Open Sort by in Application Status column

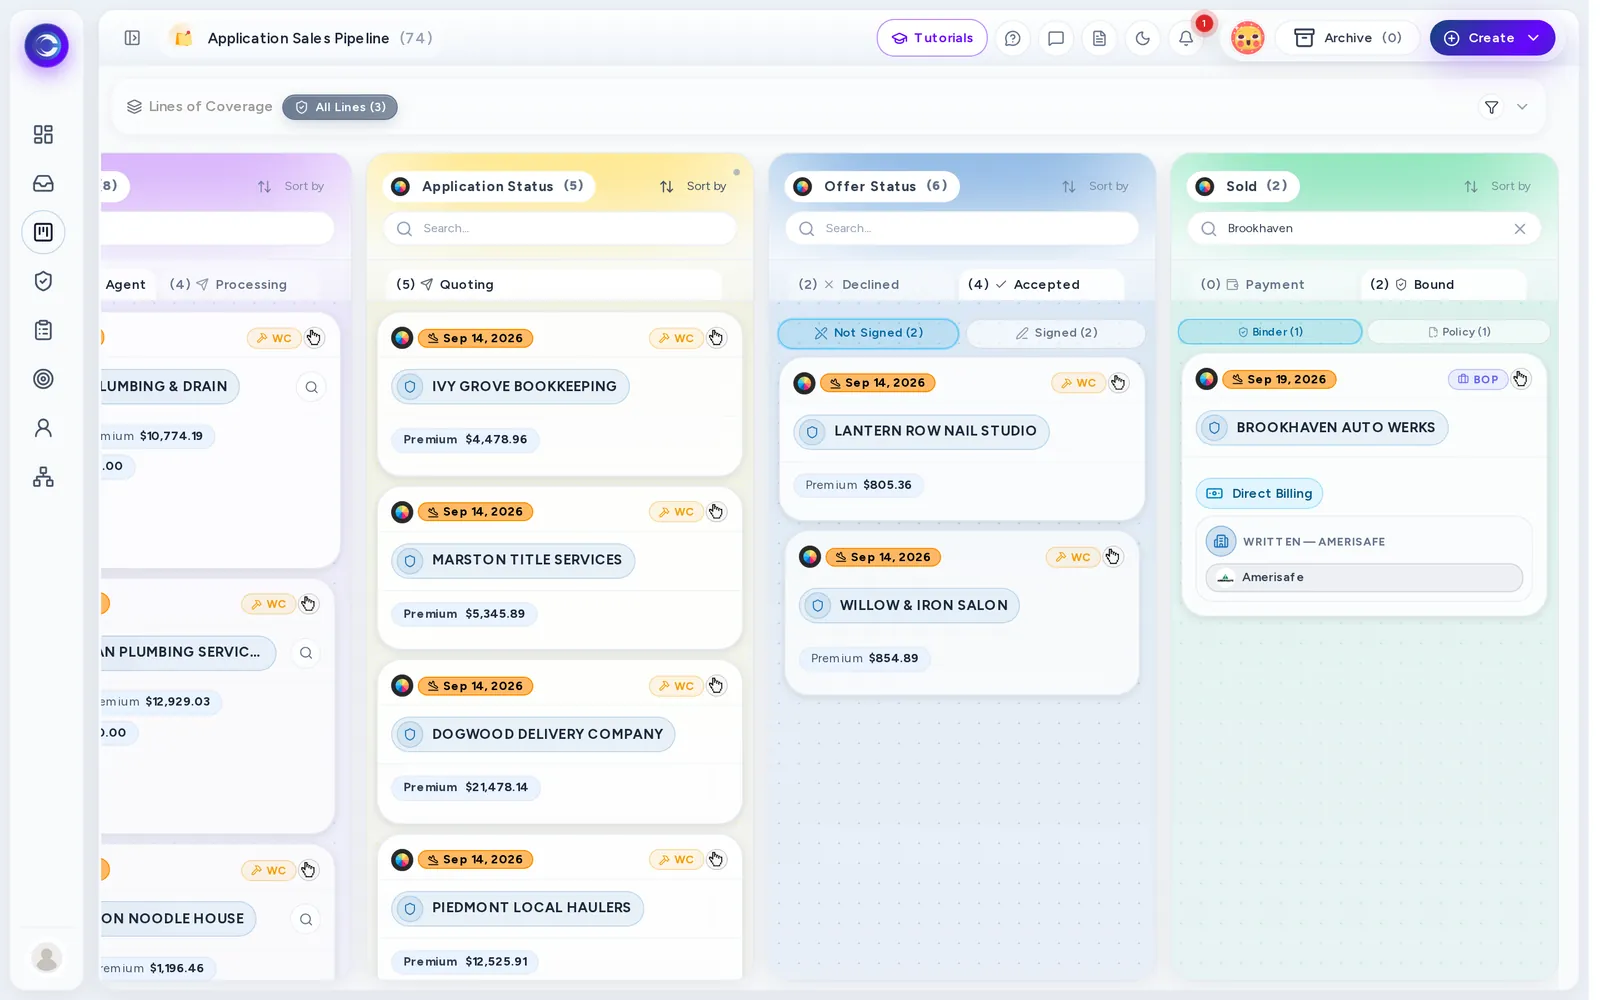(693, 186)
